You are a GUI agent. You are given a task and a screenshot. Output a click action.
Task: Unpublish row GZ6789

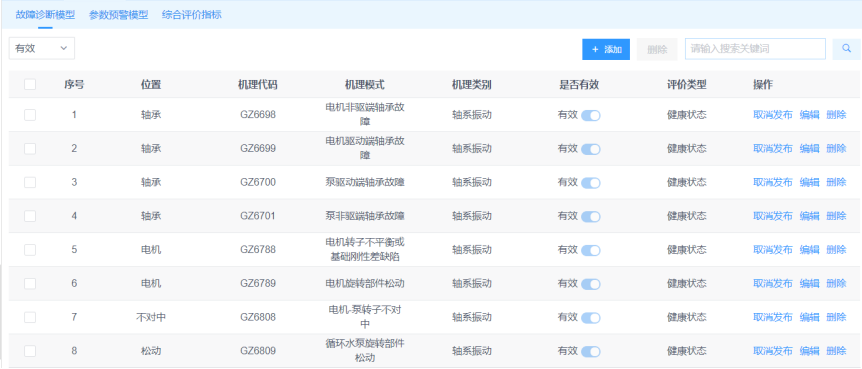(772, 284)
